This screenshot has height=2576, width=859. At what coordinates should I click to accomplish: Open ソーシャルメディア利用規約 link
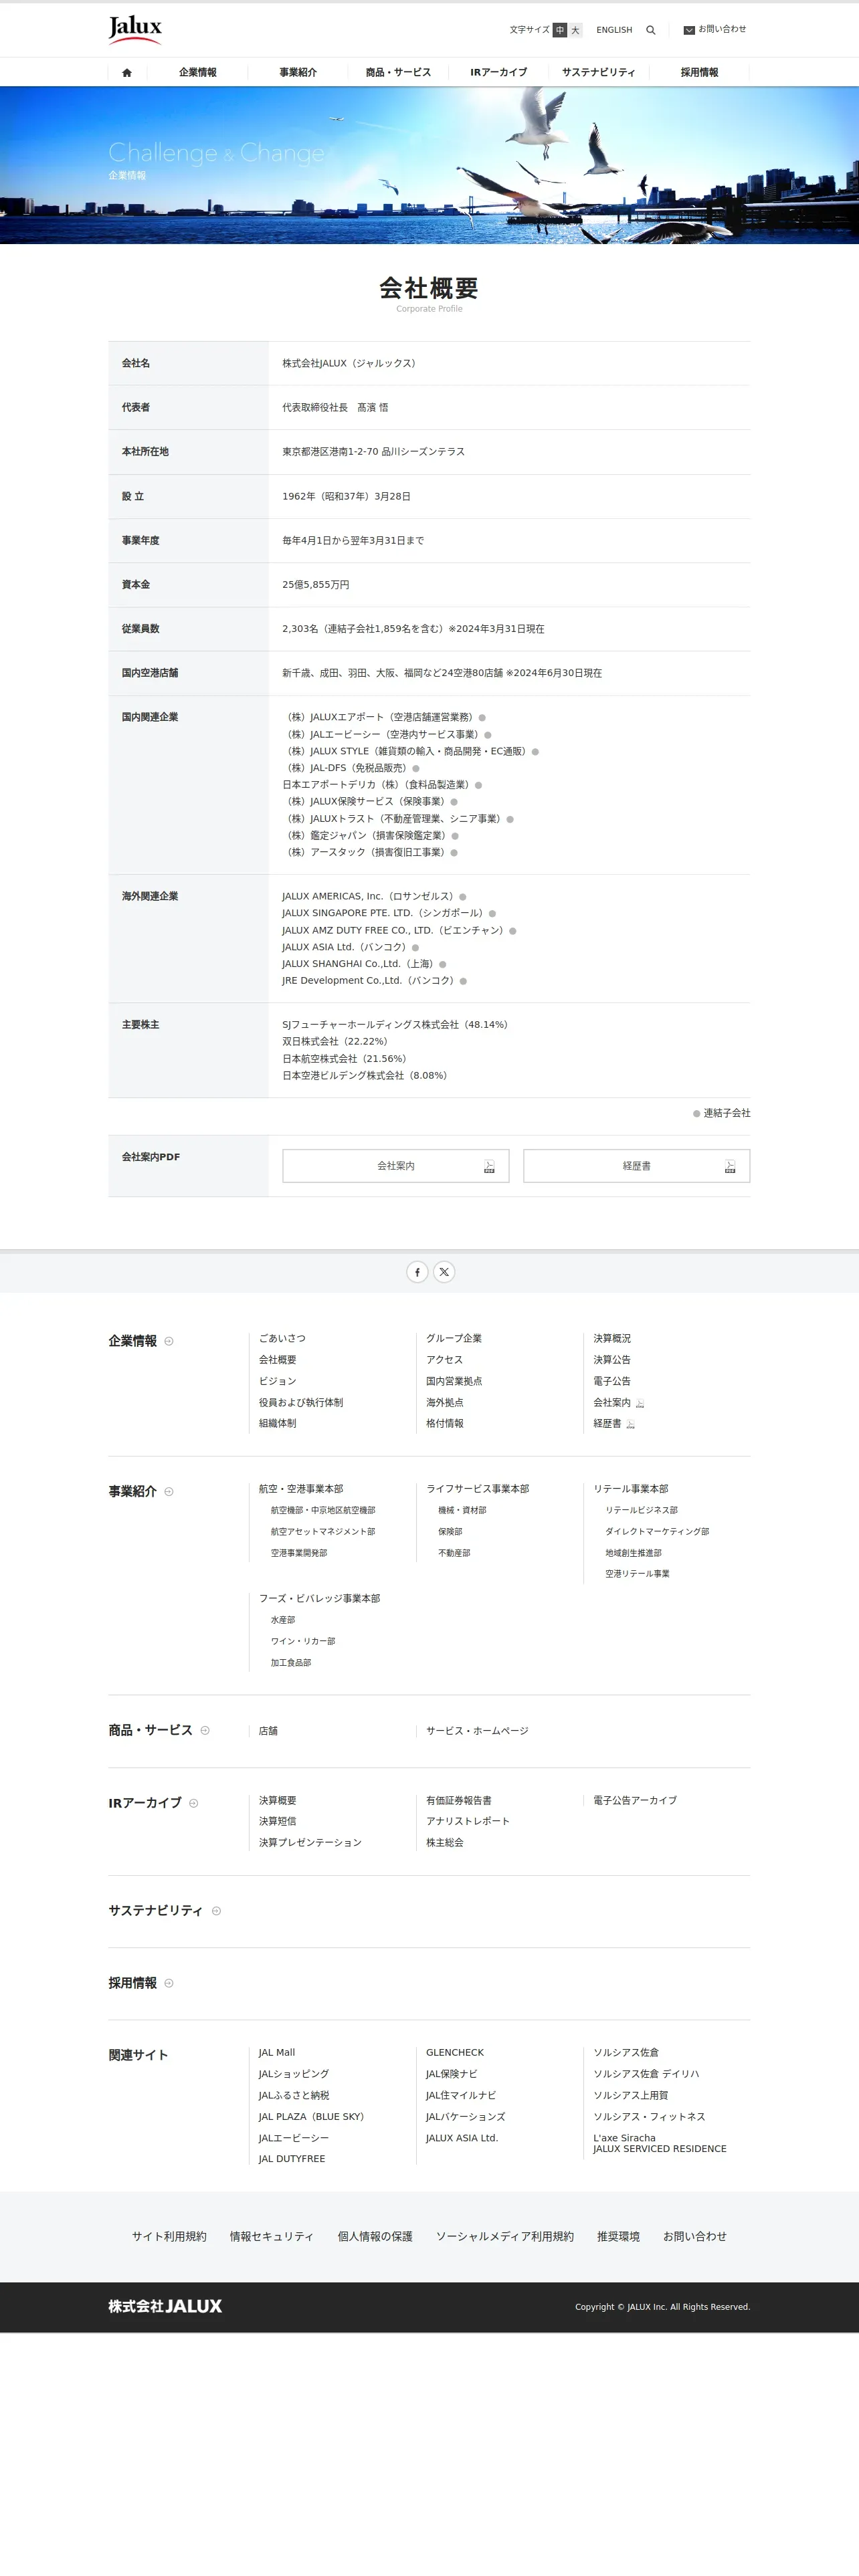pos(505,2236)
